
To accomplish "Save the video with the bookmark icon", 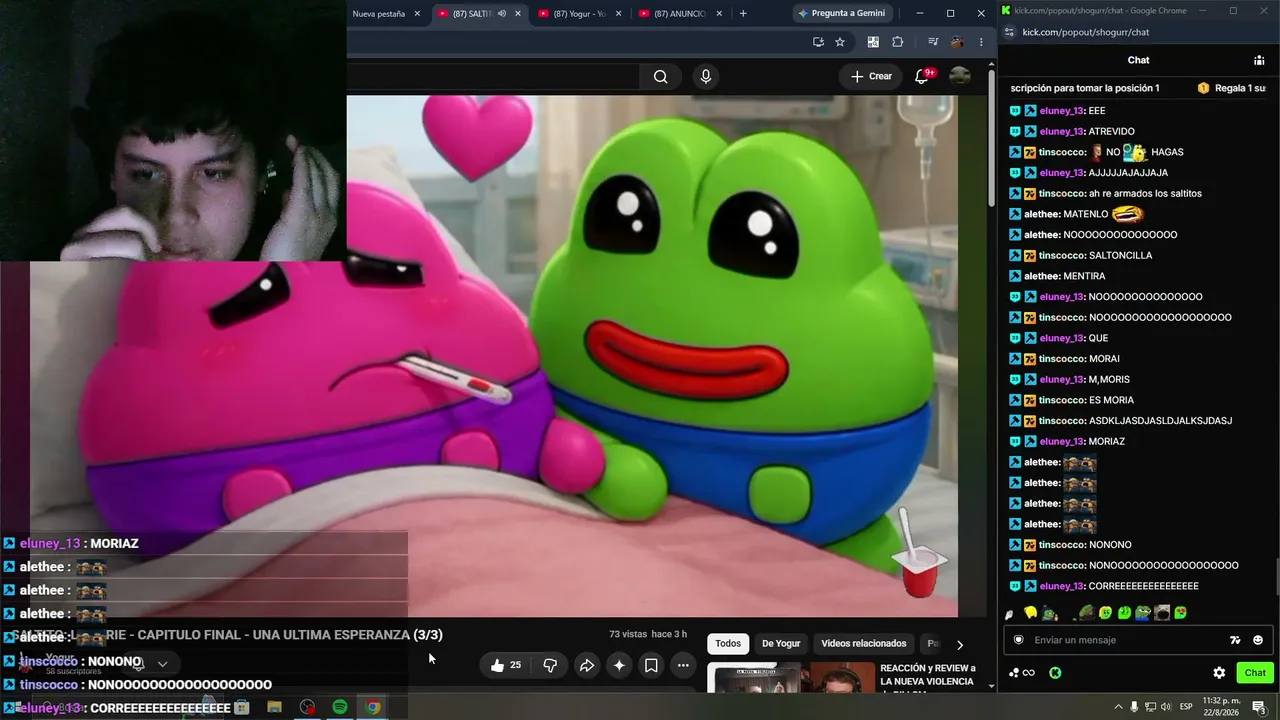I will tap(651, 665).
